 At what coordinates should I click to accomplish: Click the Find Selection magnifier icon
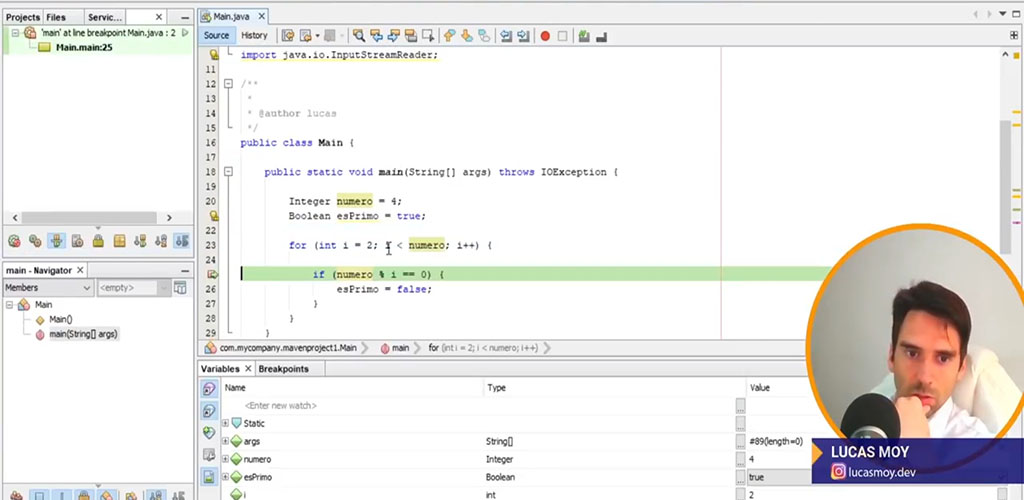point(359,36)
